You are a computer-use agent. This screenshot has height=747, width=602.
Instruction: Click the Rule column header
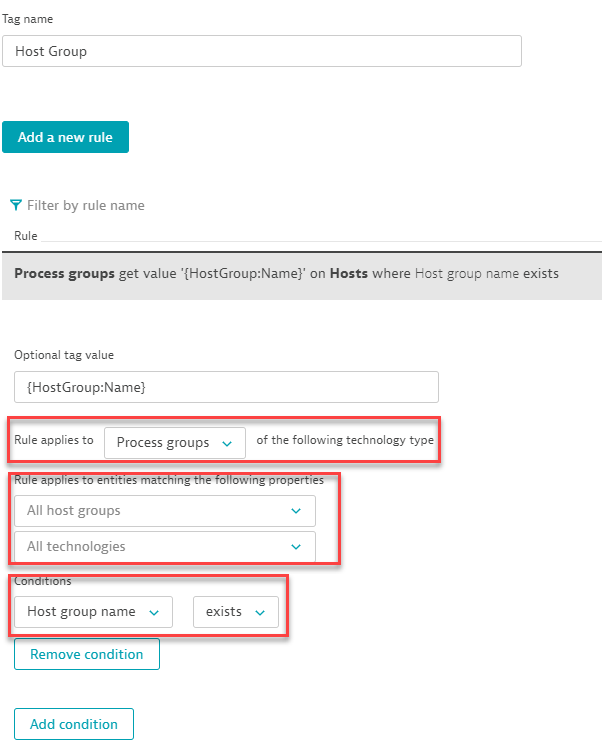[26, 236]
